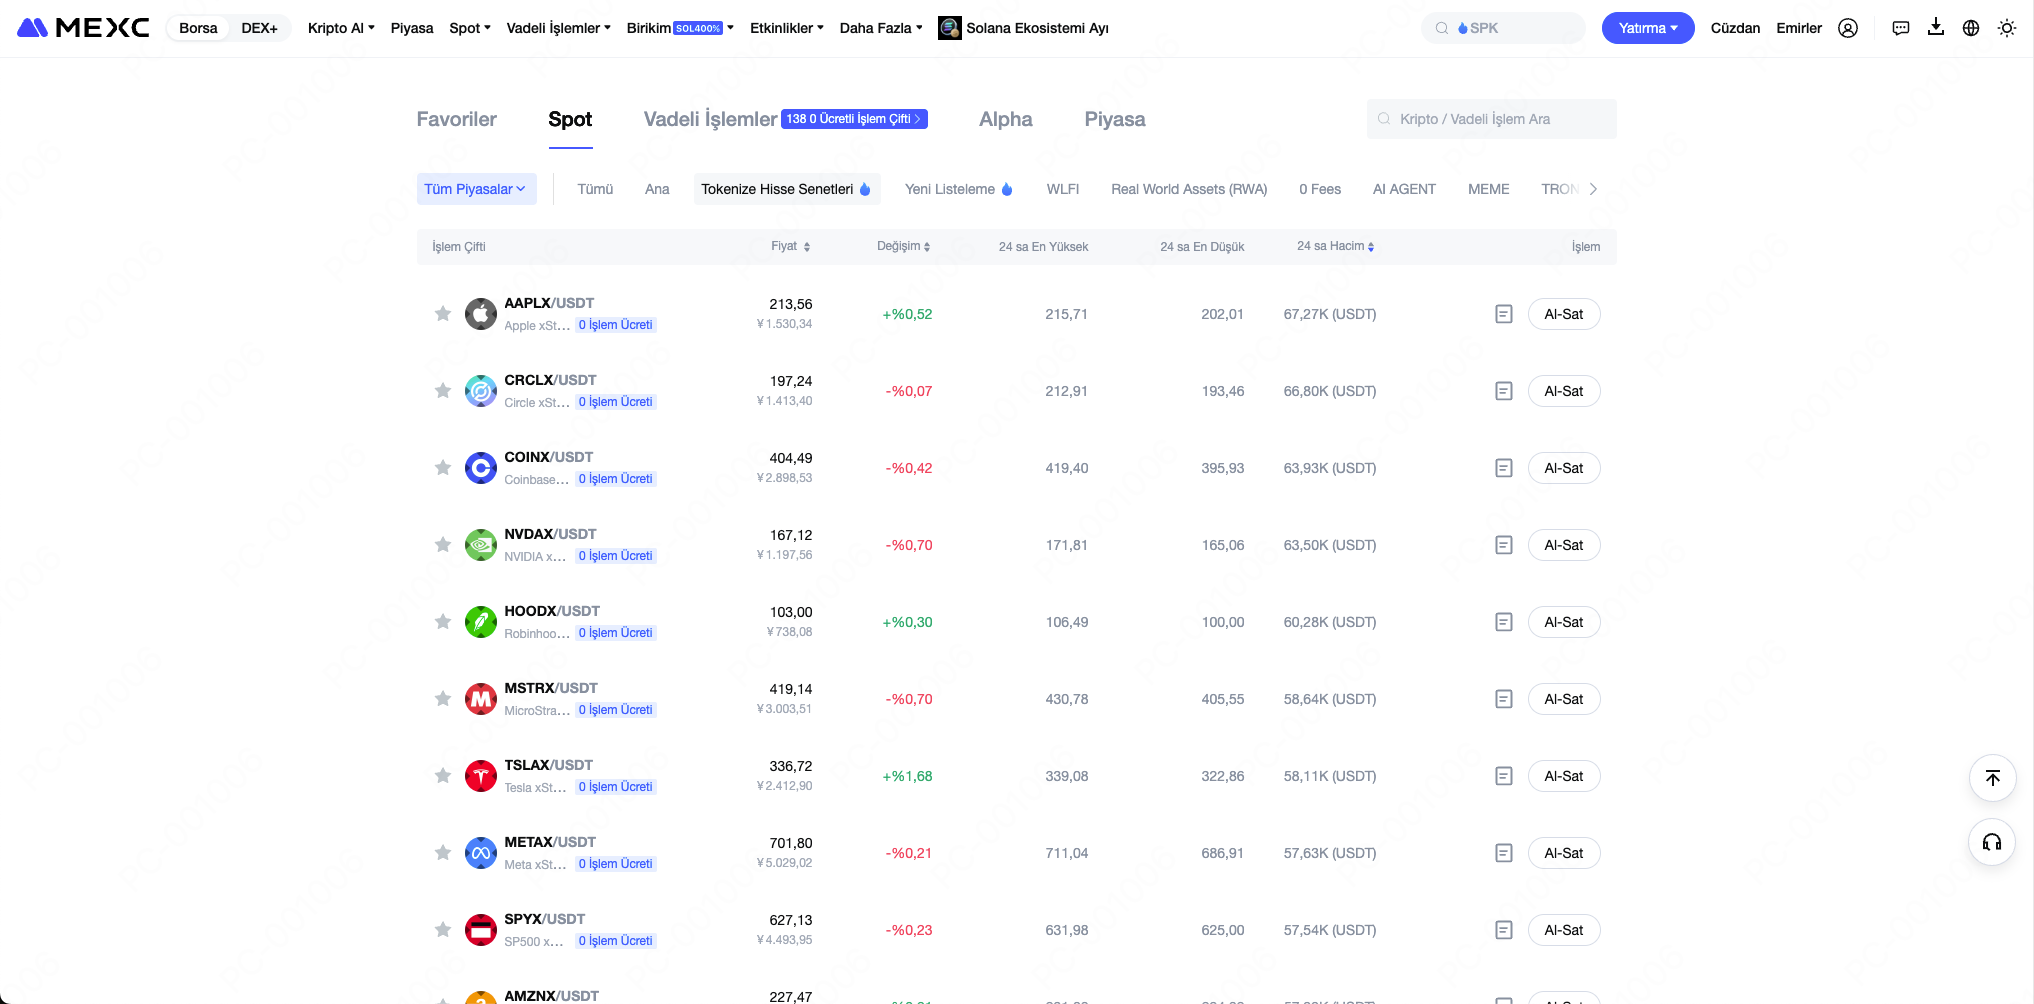Open the user profile account icon

[x=1848, y=28]
